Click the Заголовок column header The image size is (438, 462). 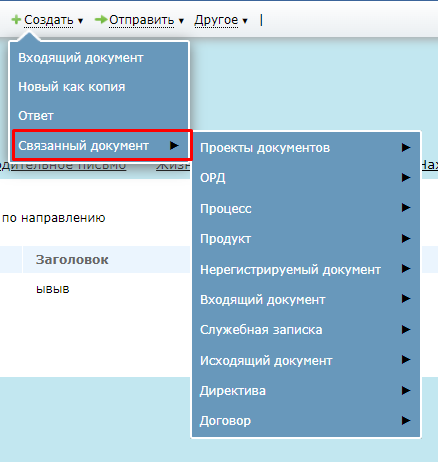pyautogui.click(x=72, y=260)
